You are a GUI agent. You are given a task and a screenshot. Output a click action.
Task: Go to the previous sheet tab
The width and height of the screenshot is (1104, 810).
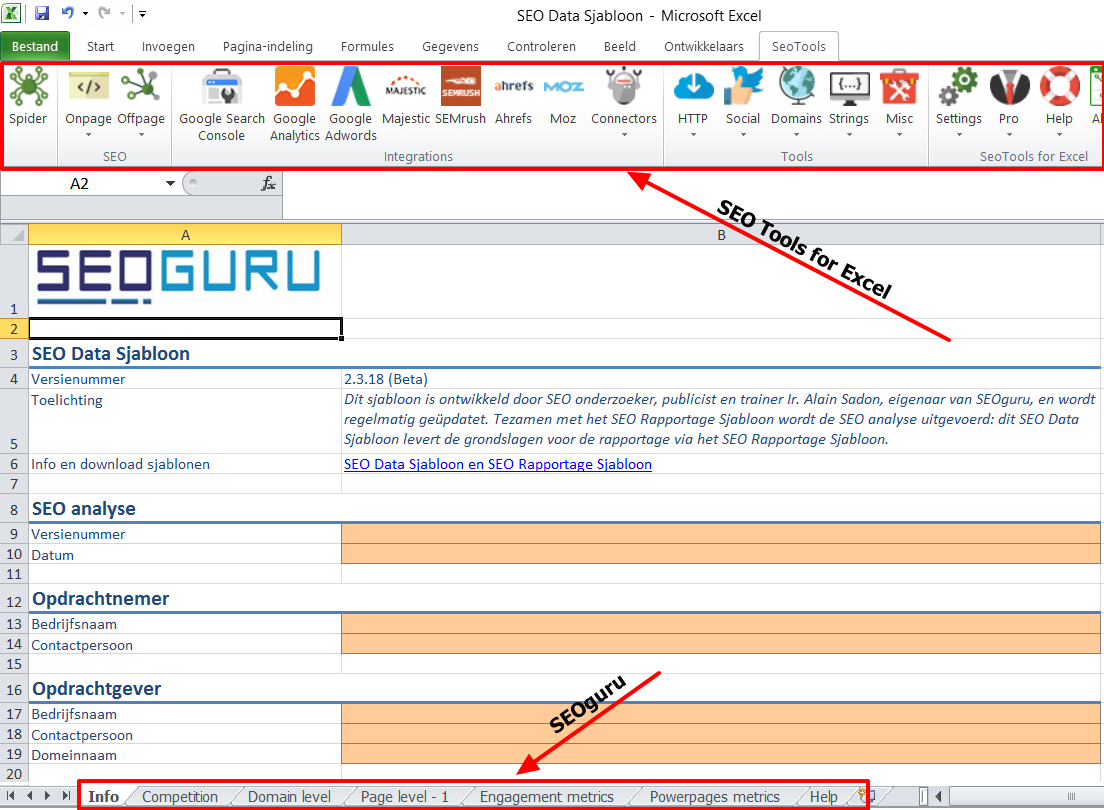point(29,796)
